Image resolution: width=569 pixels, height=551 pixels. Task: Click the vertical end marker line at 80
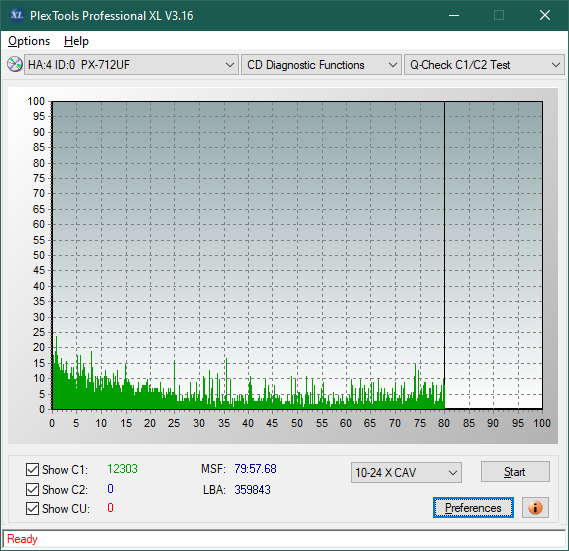point(444,254)
